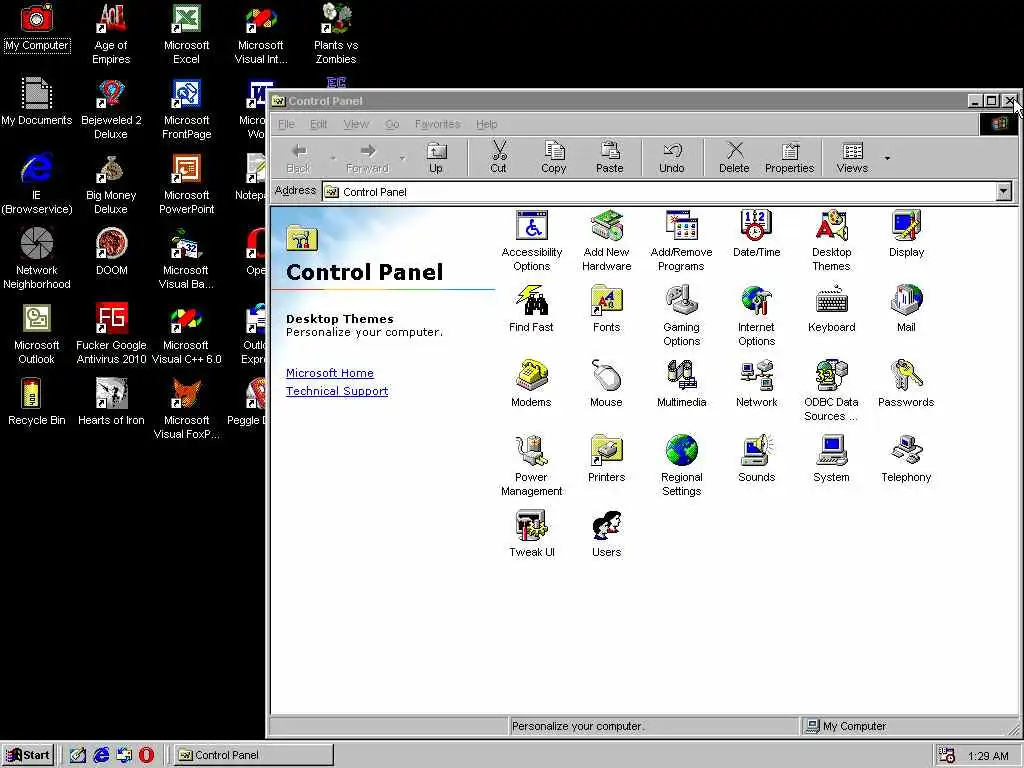
Task: Expand the Views dropdown arrow
Action: click(x=887, y=158)
